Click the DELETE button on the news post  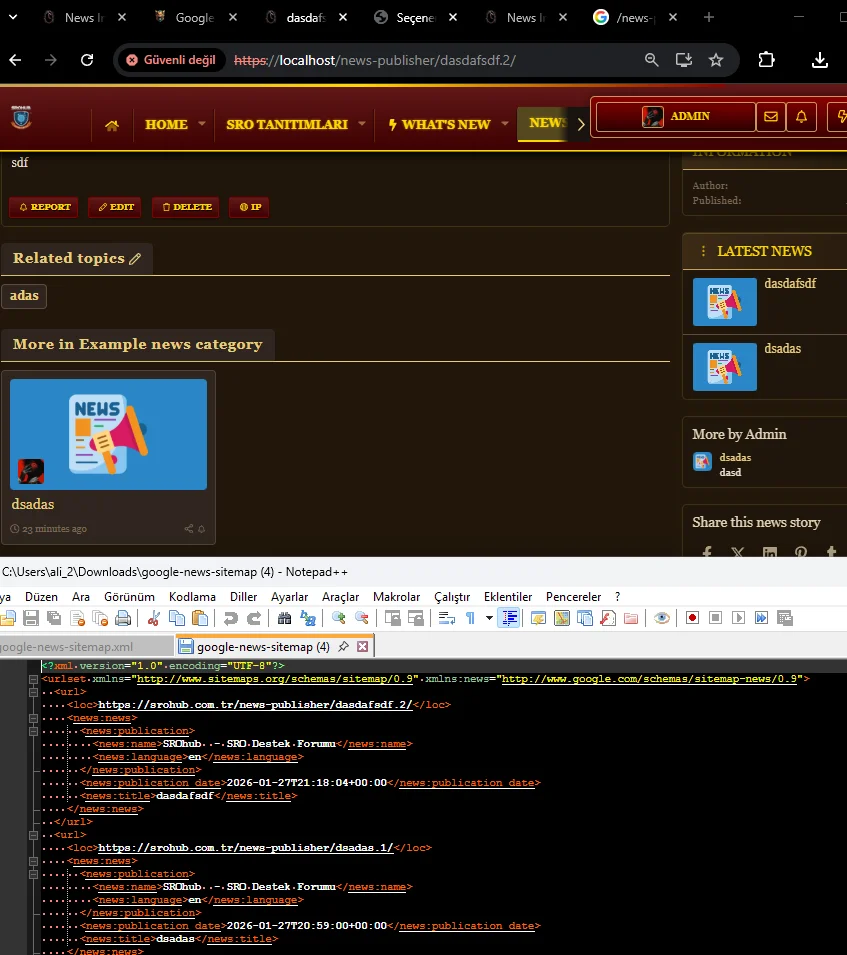185,207
